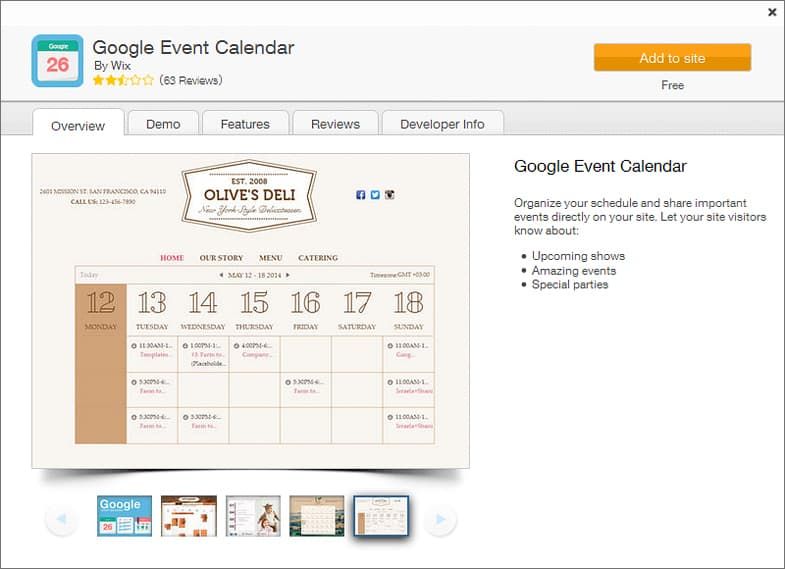Select the second thumbnail with orange blocks
This screenshot has height=569, width=785.
(189, 516)
